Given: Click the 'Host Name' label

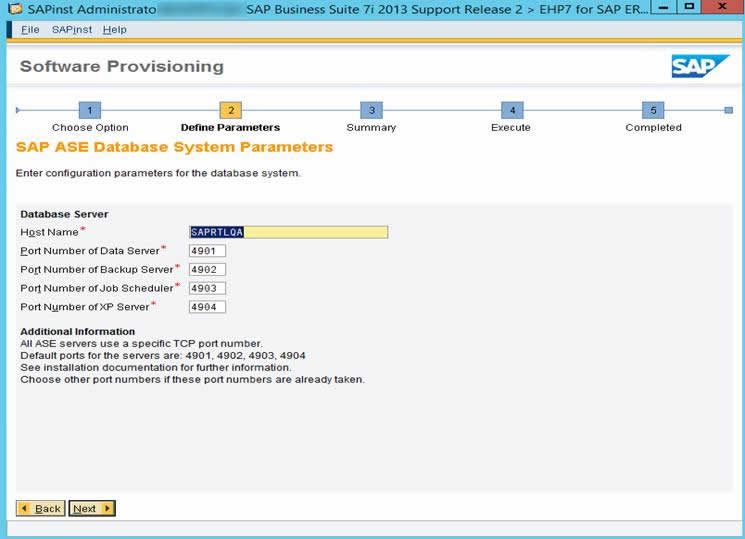Looking at the screenshot, I should [x=49, y=232].
